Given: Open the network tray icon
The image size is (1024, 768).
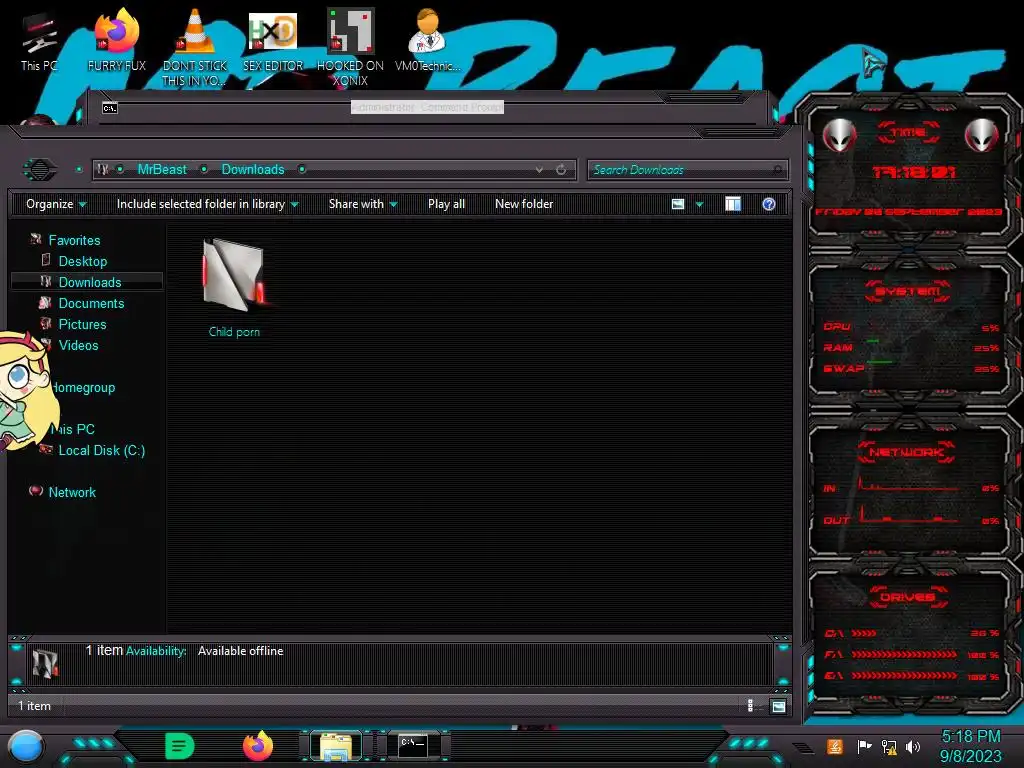Looking at the screenshot, I should [x=888, y=746].
